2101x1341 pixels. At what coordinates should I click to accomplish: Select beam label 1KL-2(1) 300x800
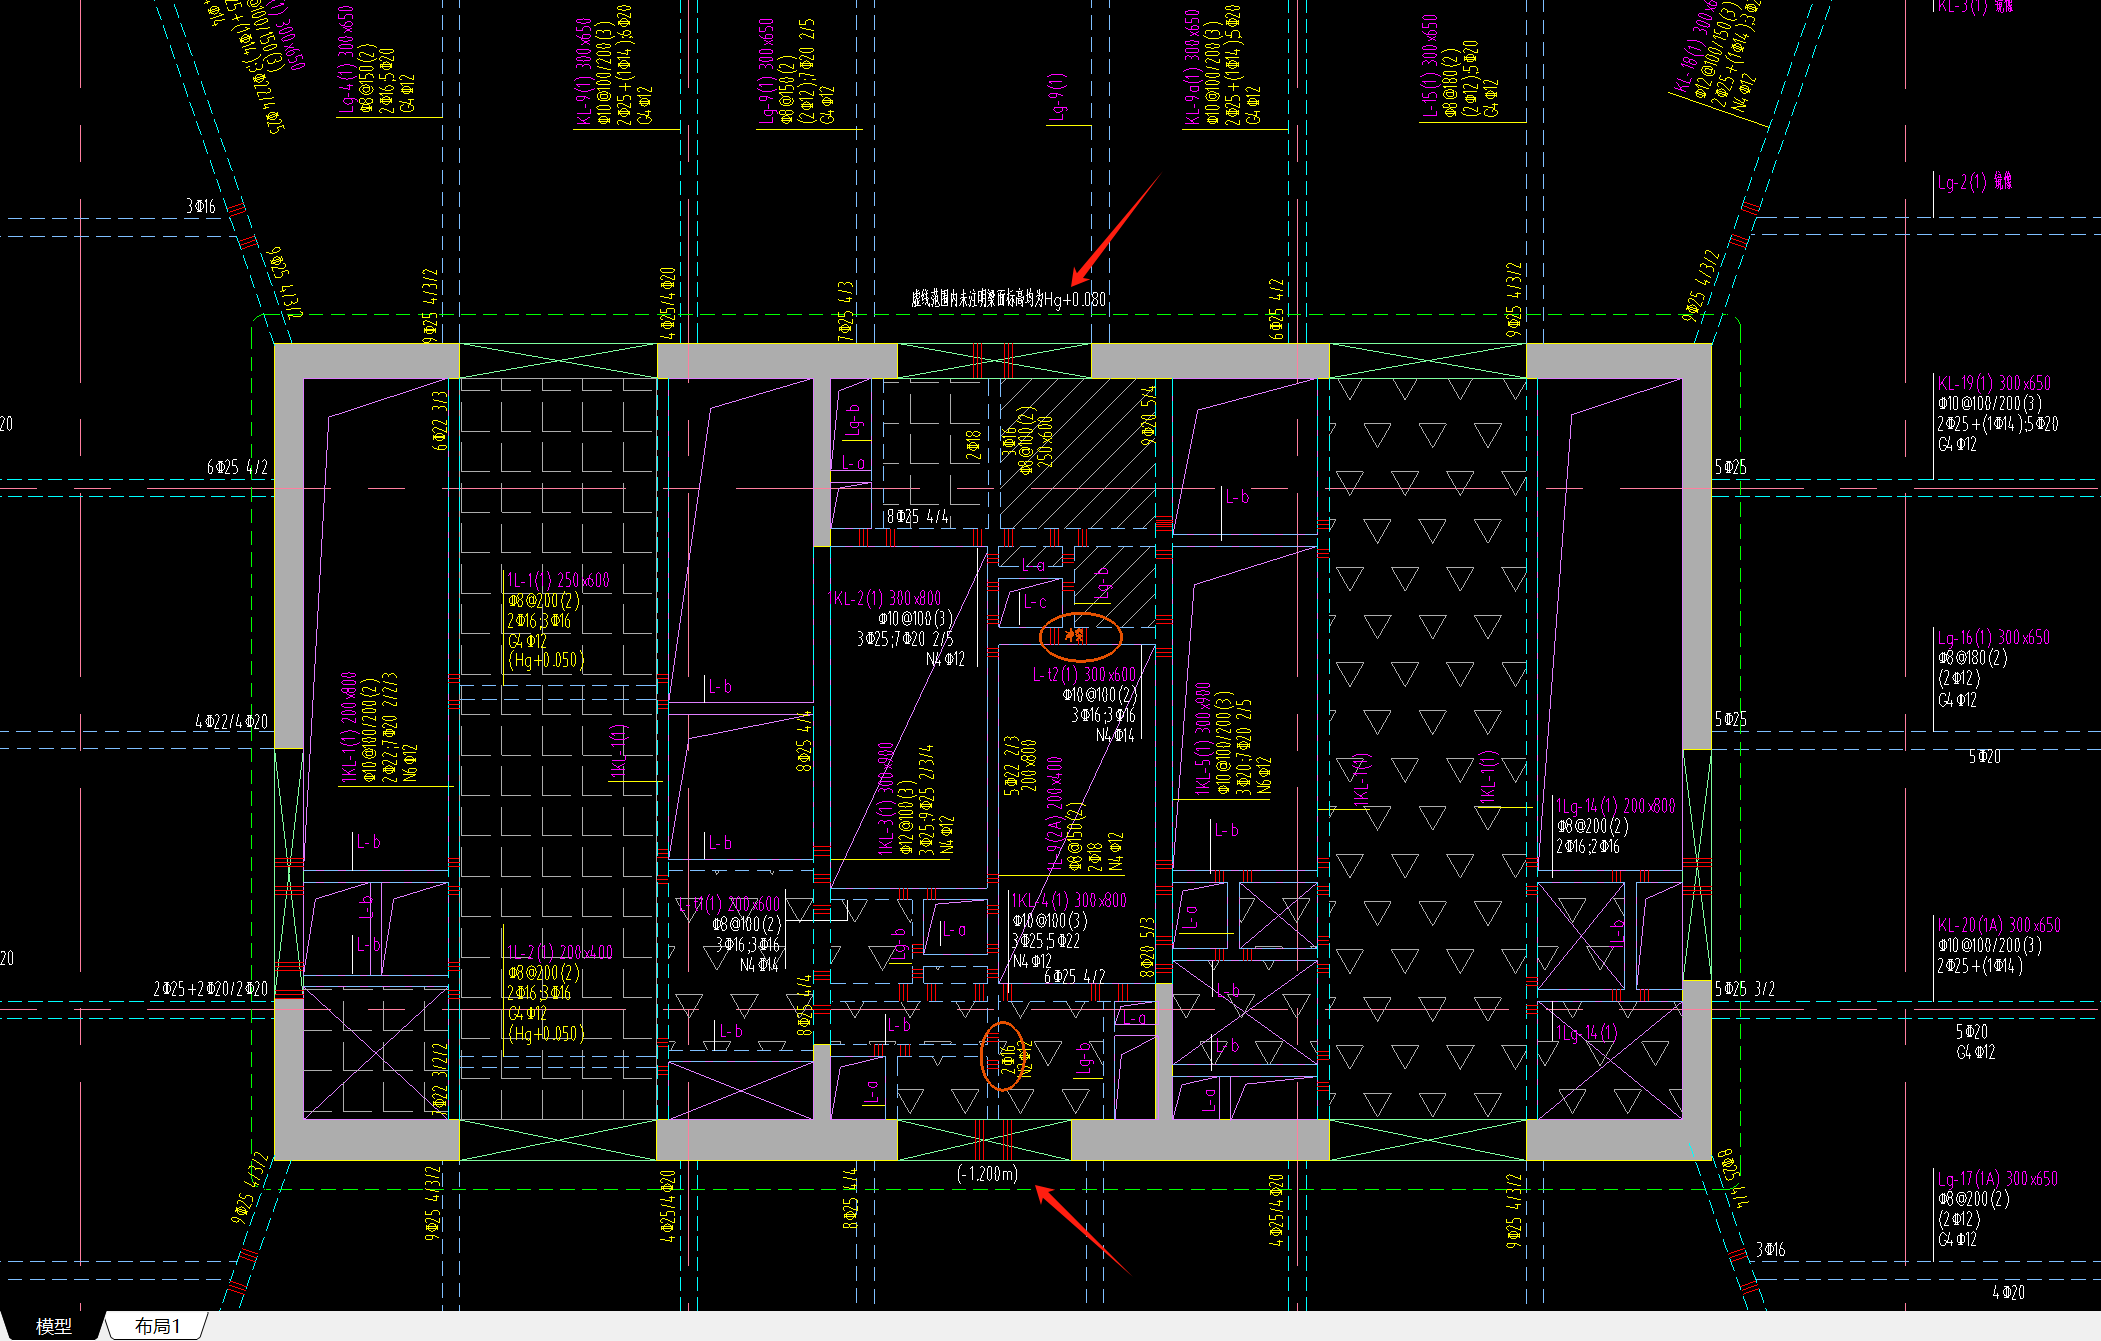pyautogui.click(x=884, y=598)
